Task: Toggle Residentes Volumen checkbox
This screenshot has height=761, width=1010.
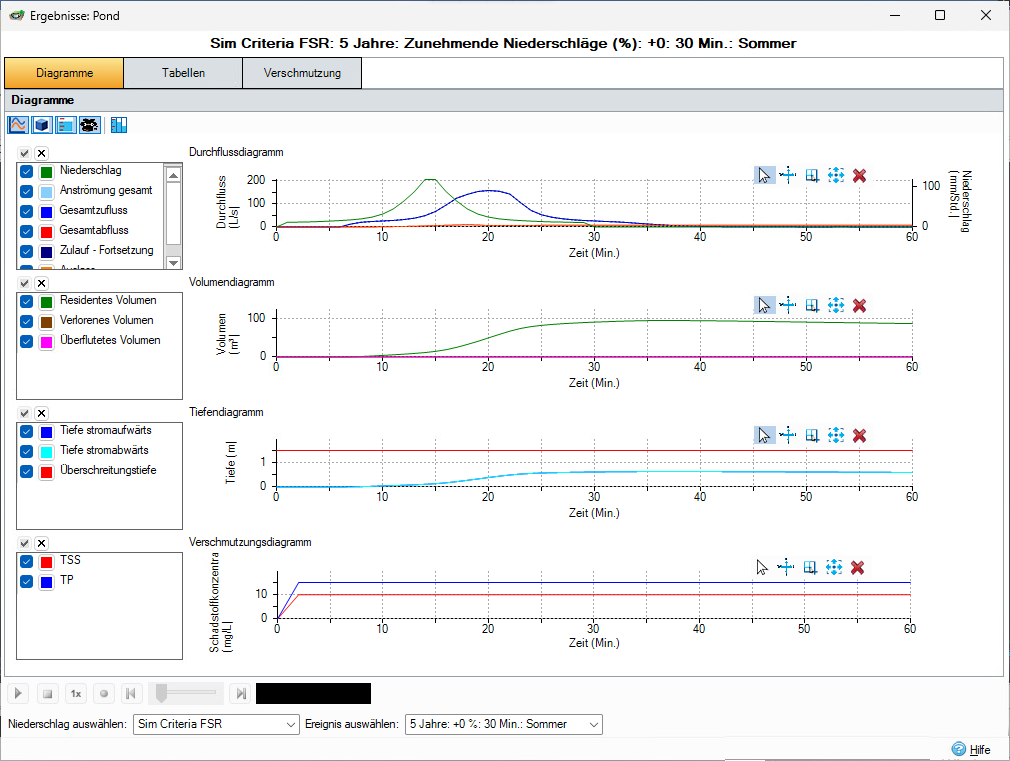Action: tap(26, 302)
